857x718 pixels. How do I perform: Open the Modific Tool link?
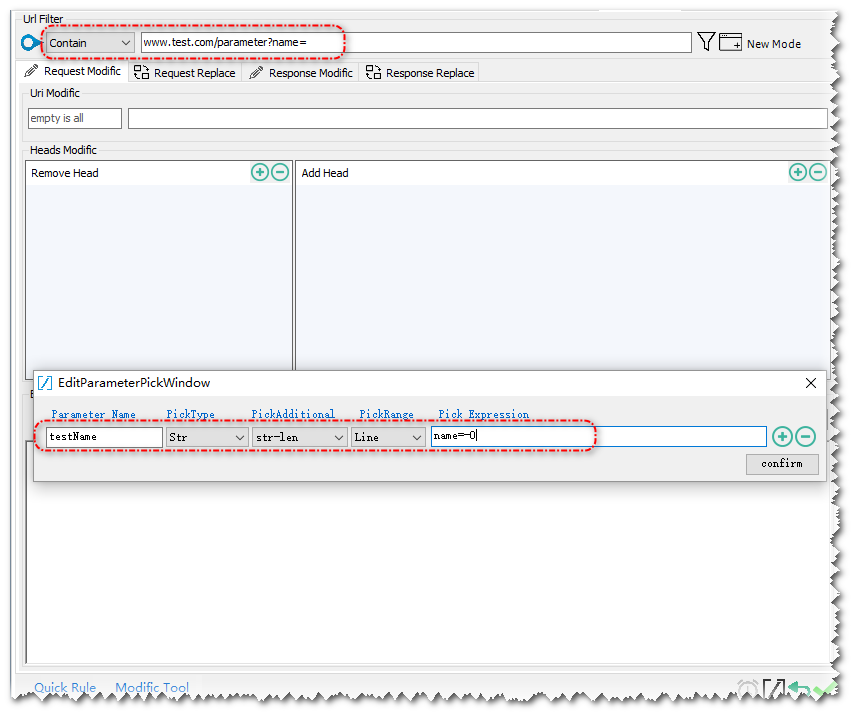pos(152,687)
